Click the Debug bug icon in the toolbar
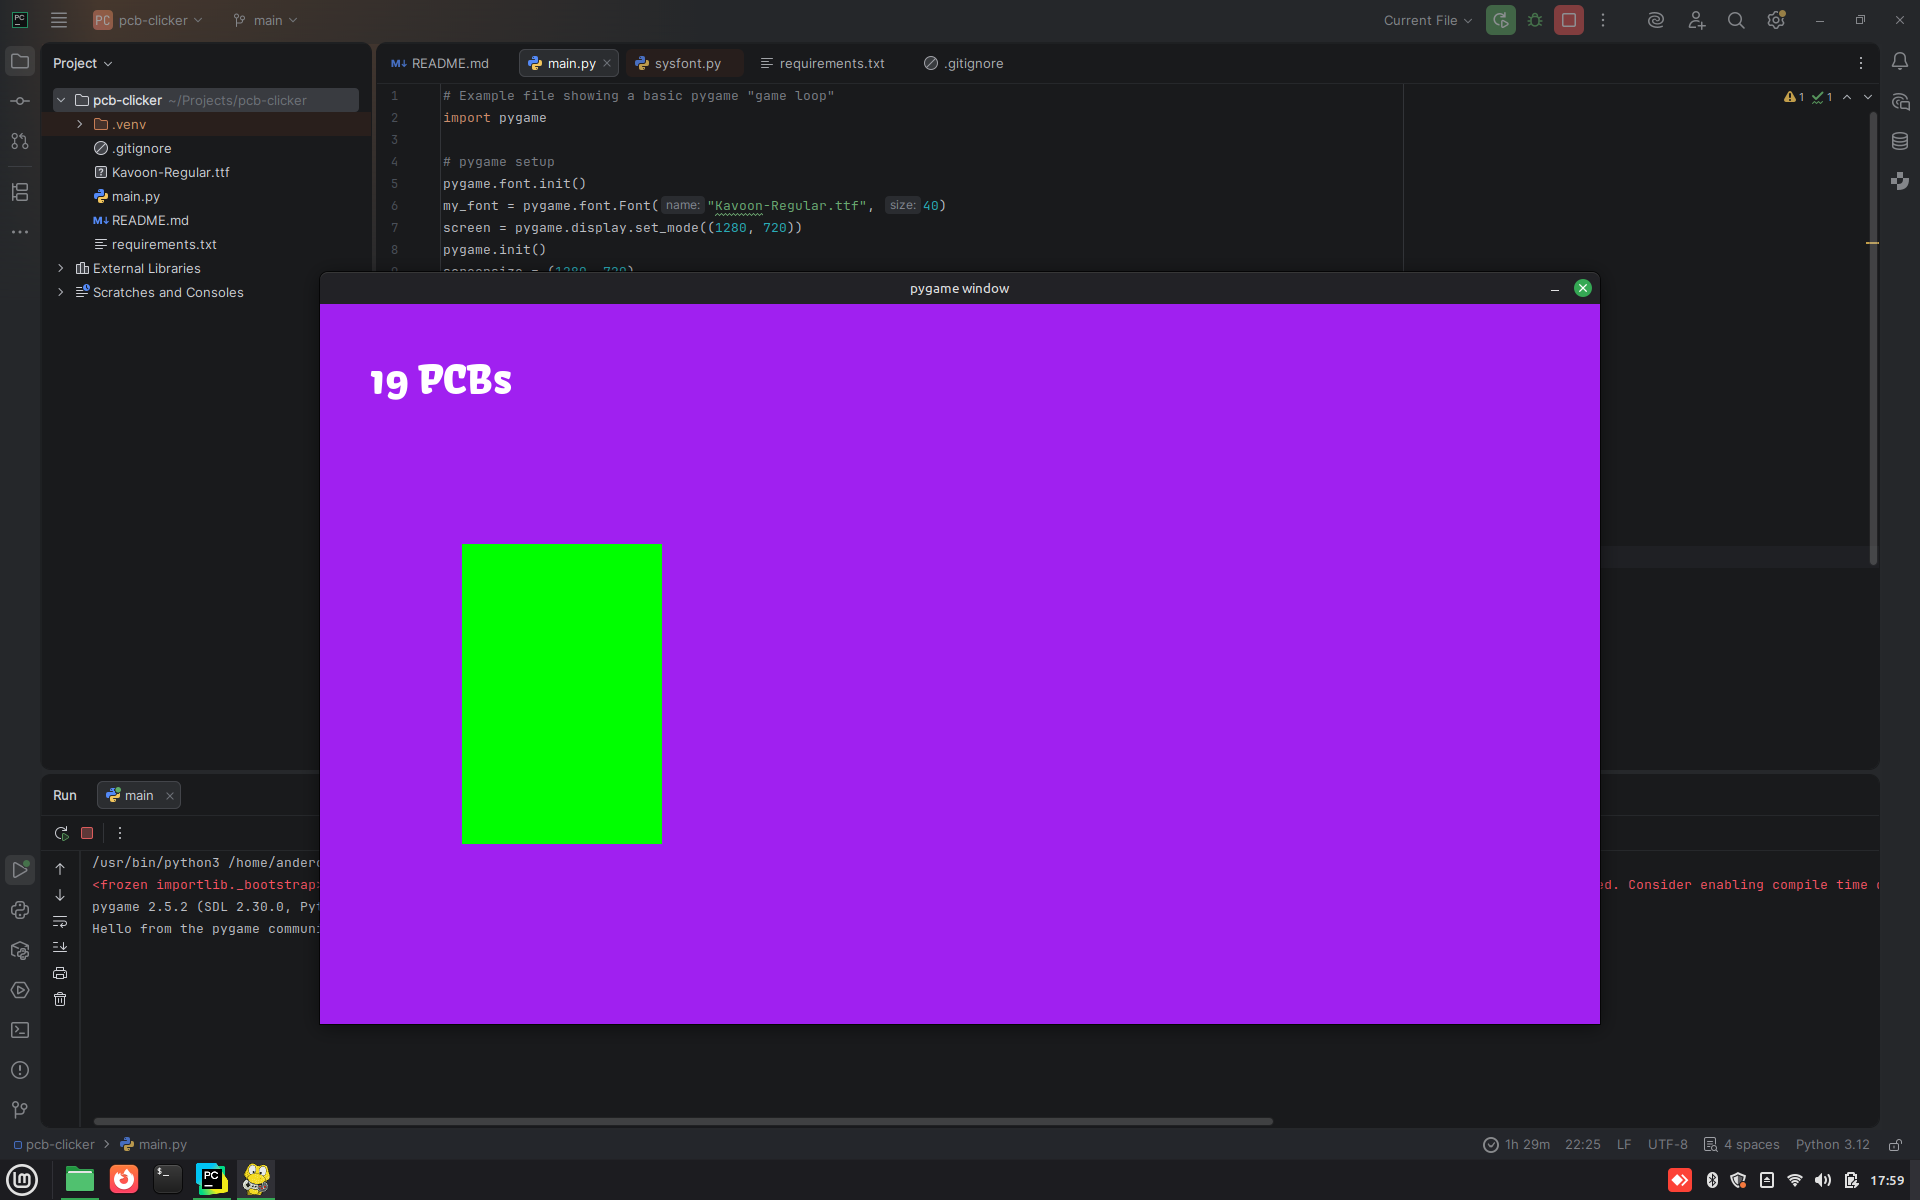The width and height of the screenshot is (1920, 1200). point(1535,20)
